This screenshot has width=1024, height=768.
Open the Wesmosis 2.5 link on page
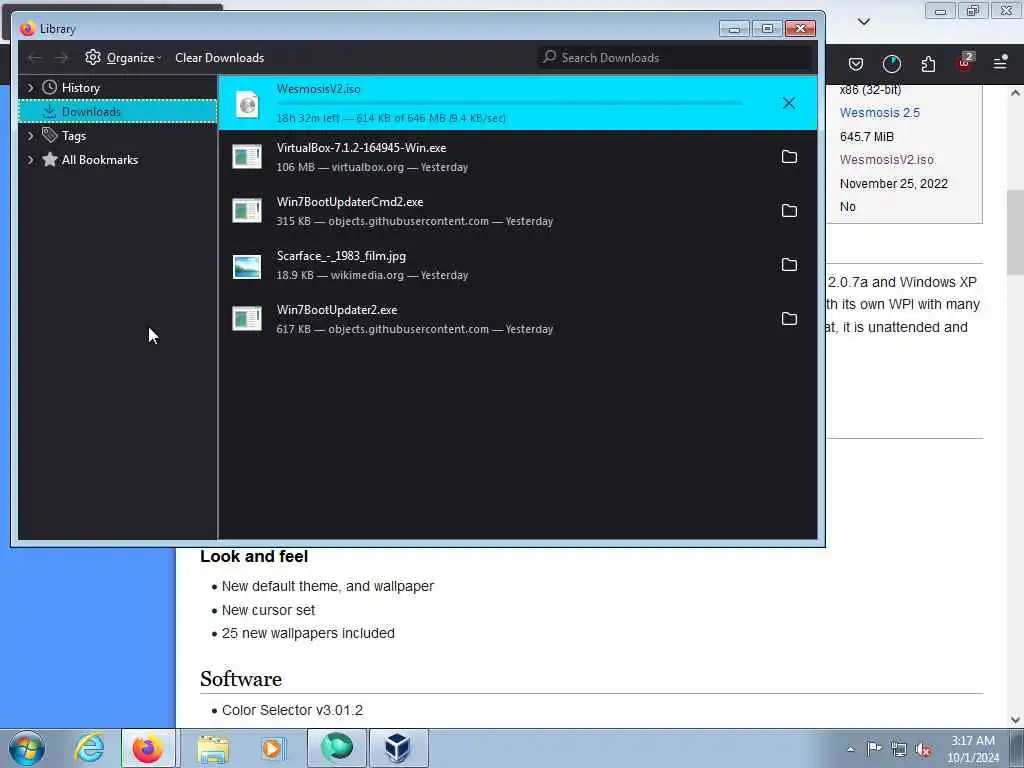click(880, 112)
